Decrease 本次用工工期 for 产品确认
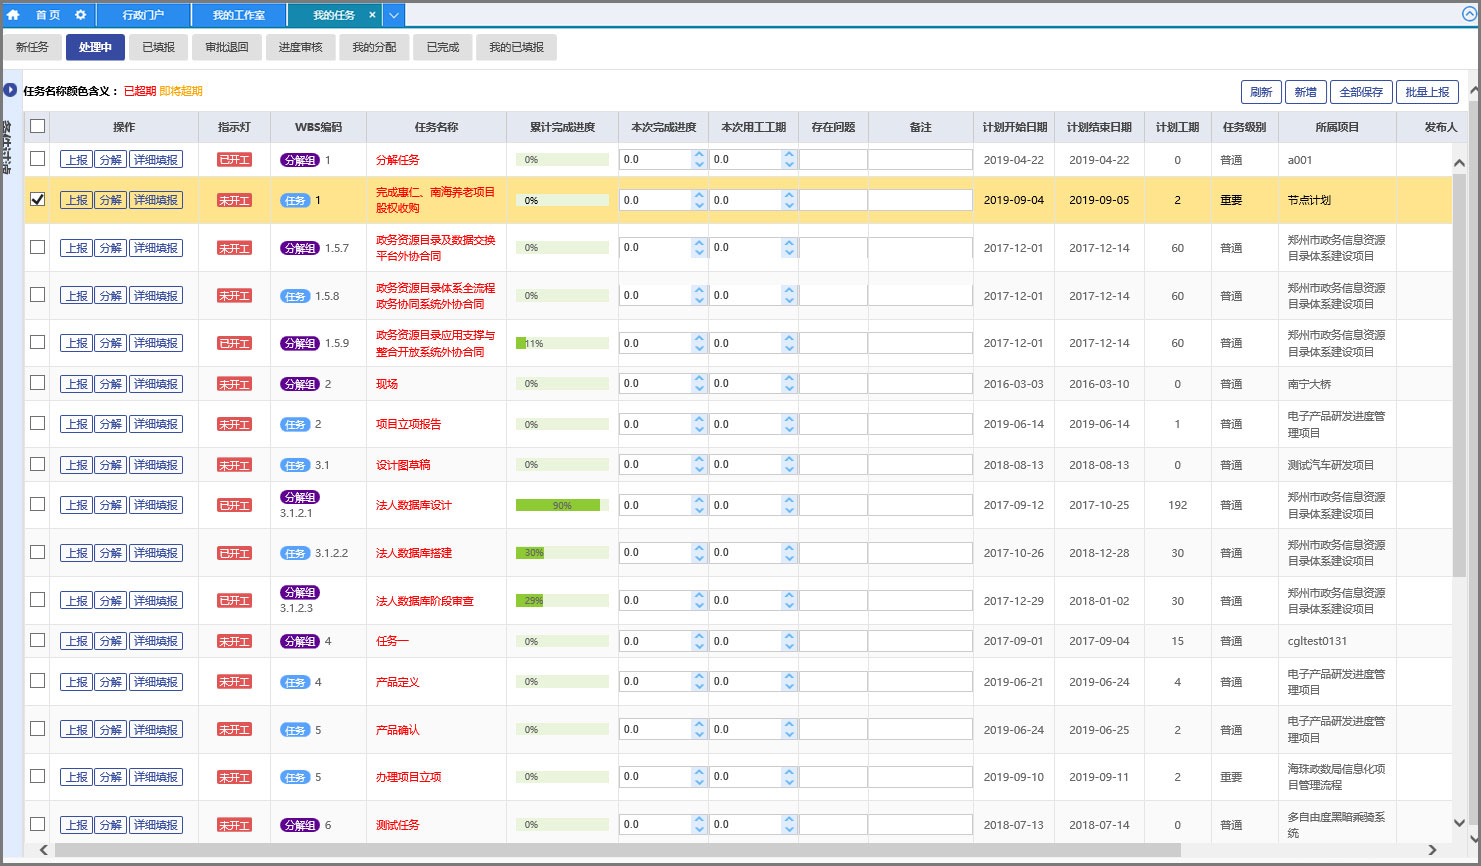1481x866 pixels. point(789,735)
